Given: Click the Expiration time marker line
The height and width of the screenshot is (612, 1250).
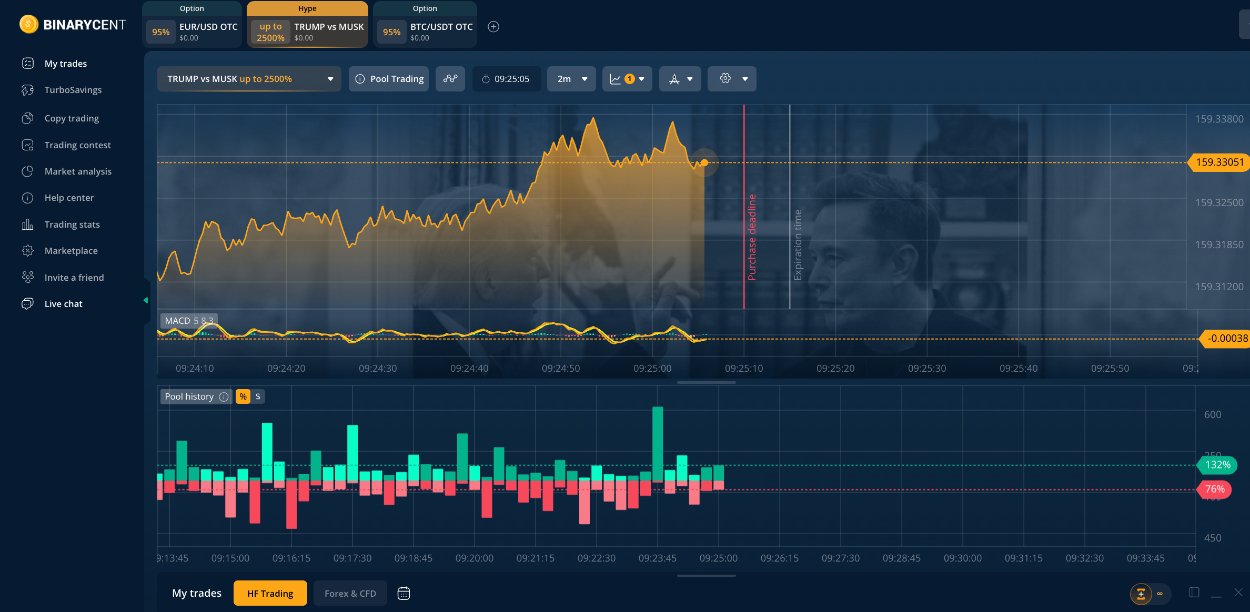Looking at the screenshot, I should [x=790, y=206].
